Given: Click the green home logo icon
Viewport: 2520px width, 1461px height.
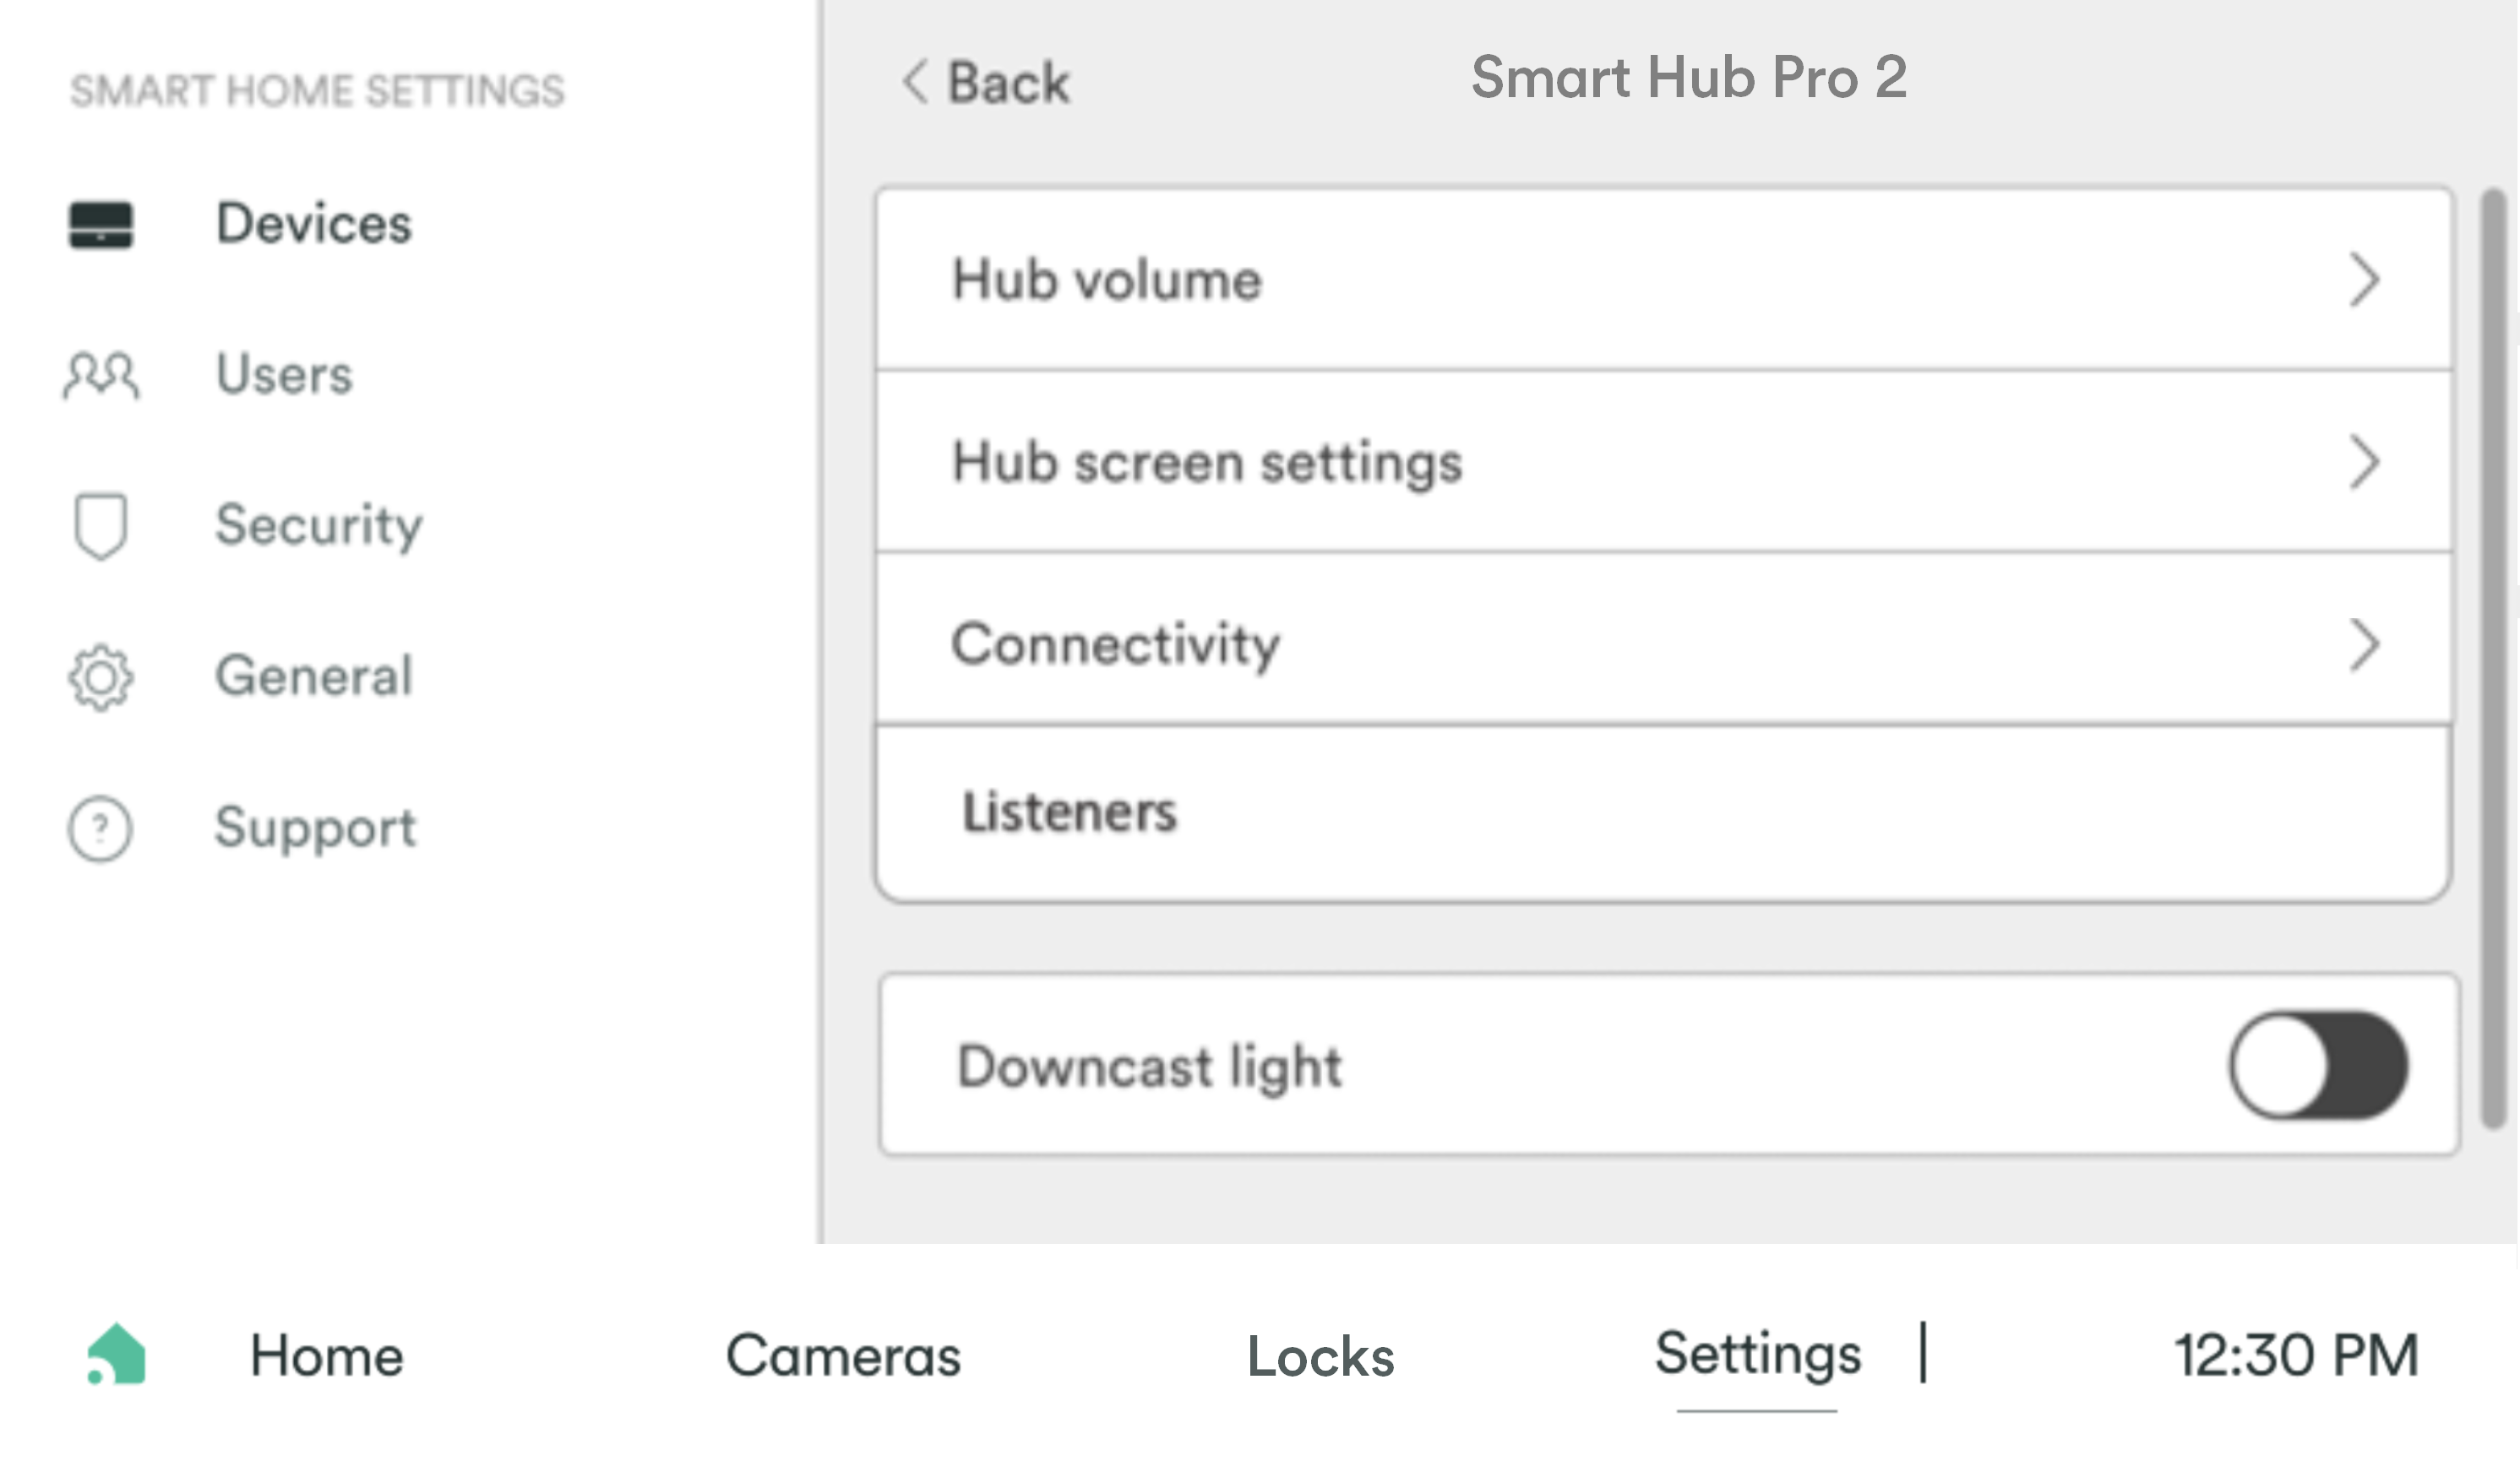Looking at the screenshot, I should pos(116,1354).
